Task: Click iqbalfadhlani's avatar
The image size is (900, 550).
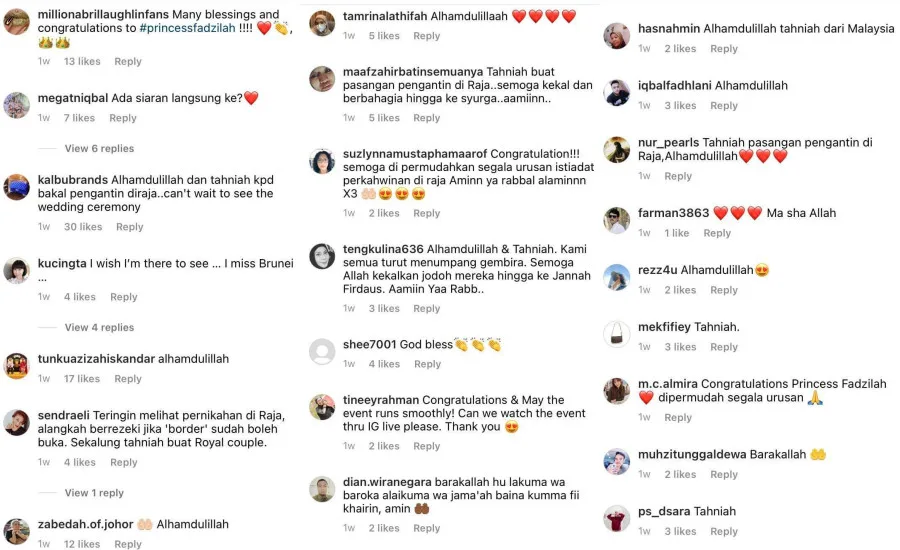Action: 617,93
